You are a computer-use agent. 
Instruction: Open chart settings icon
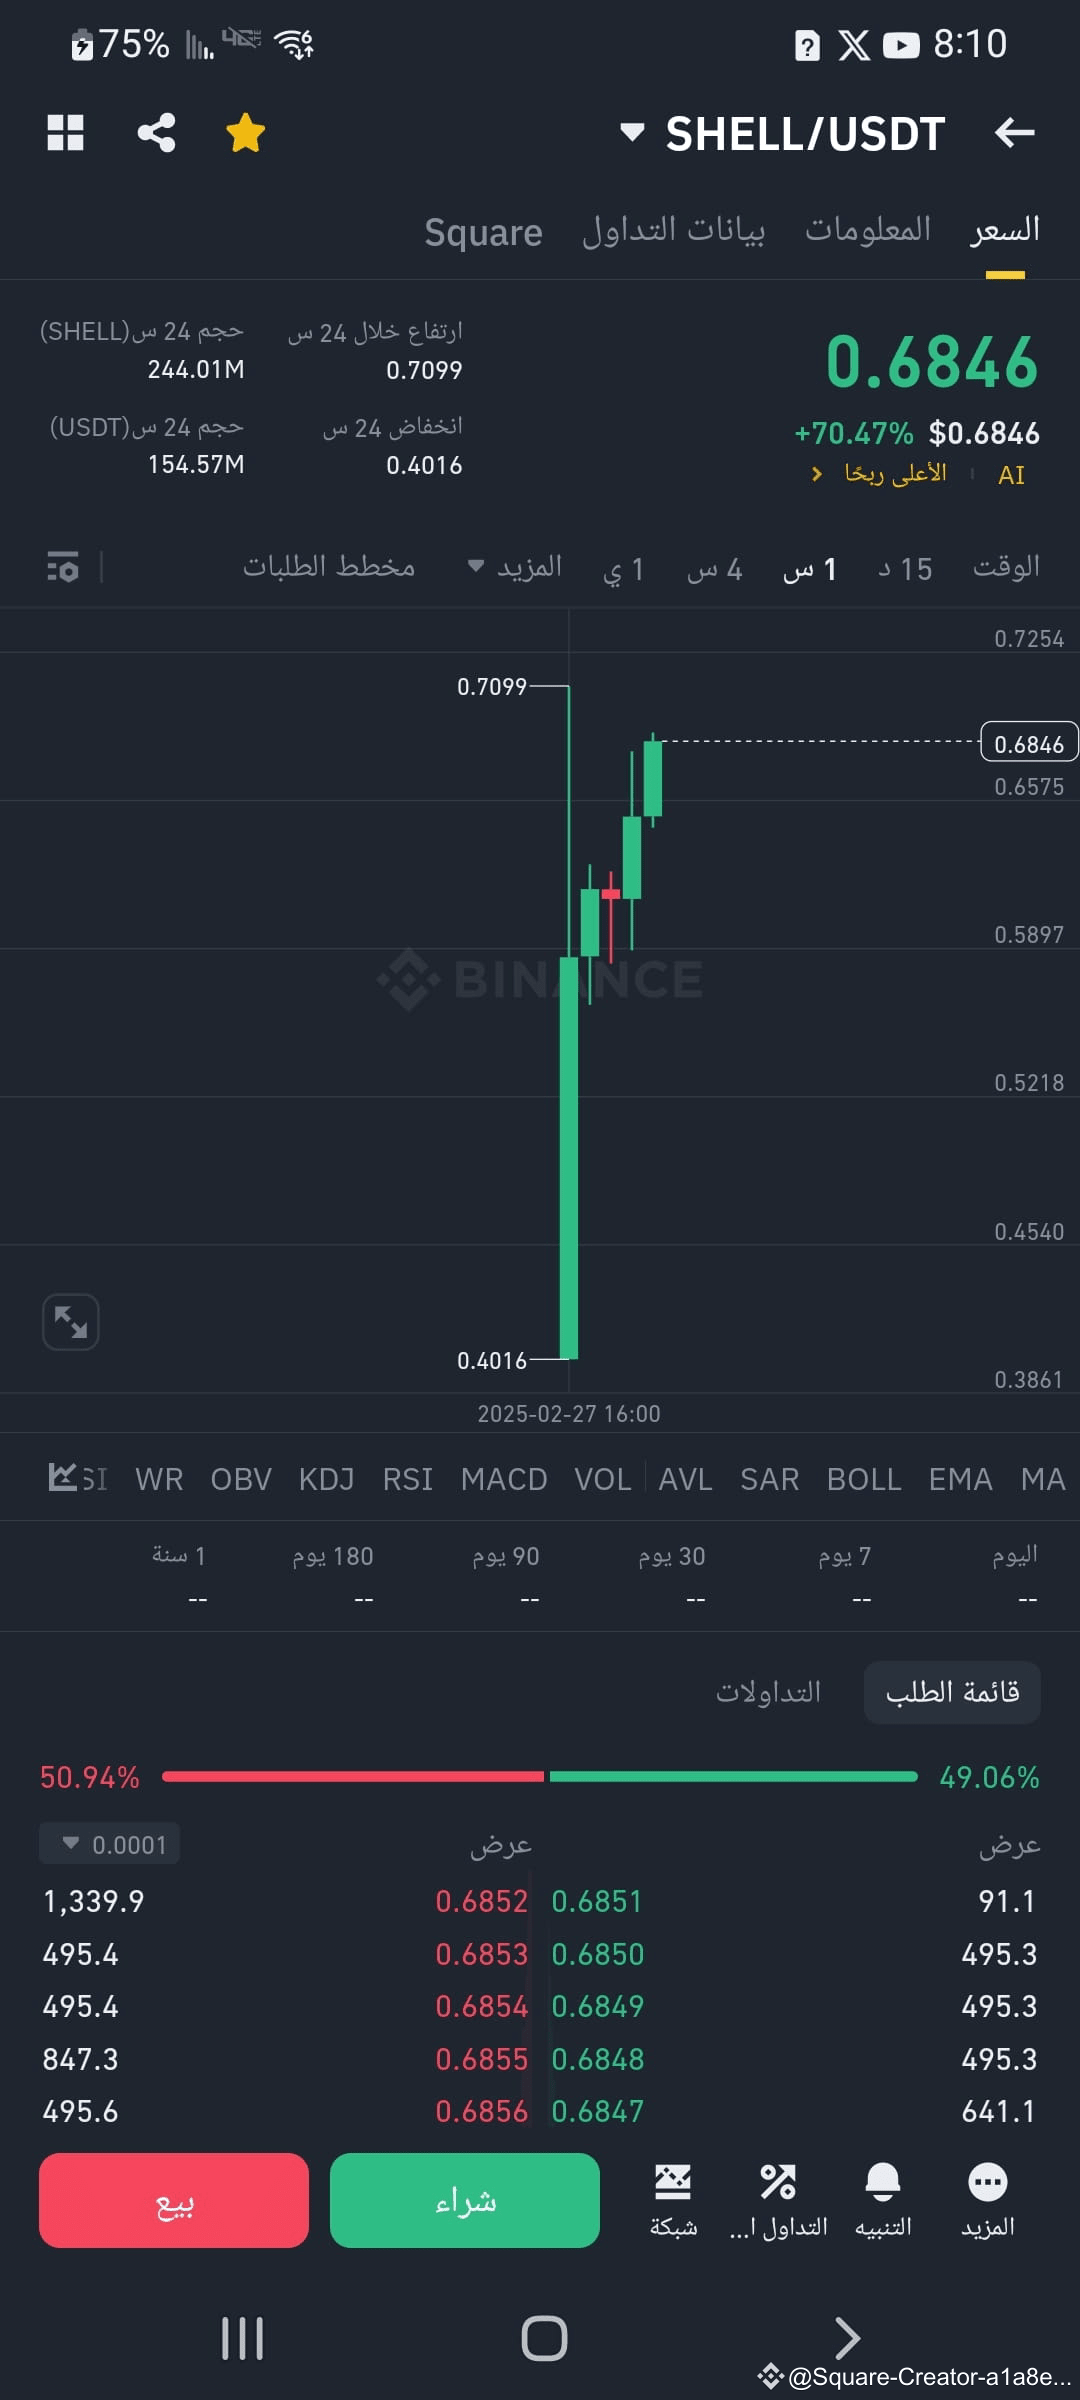[63, 567]
